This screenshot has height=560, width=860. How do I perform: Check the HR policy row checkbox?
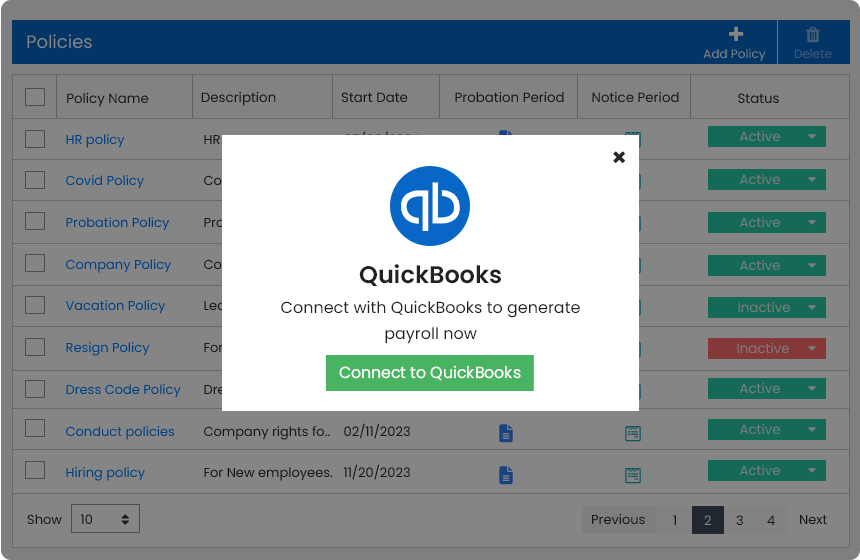point(35,139)
